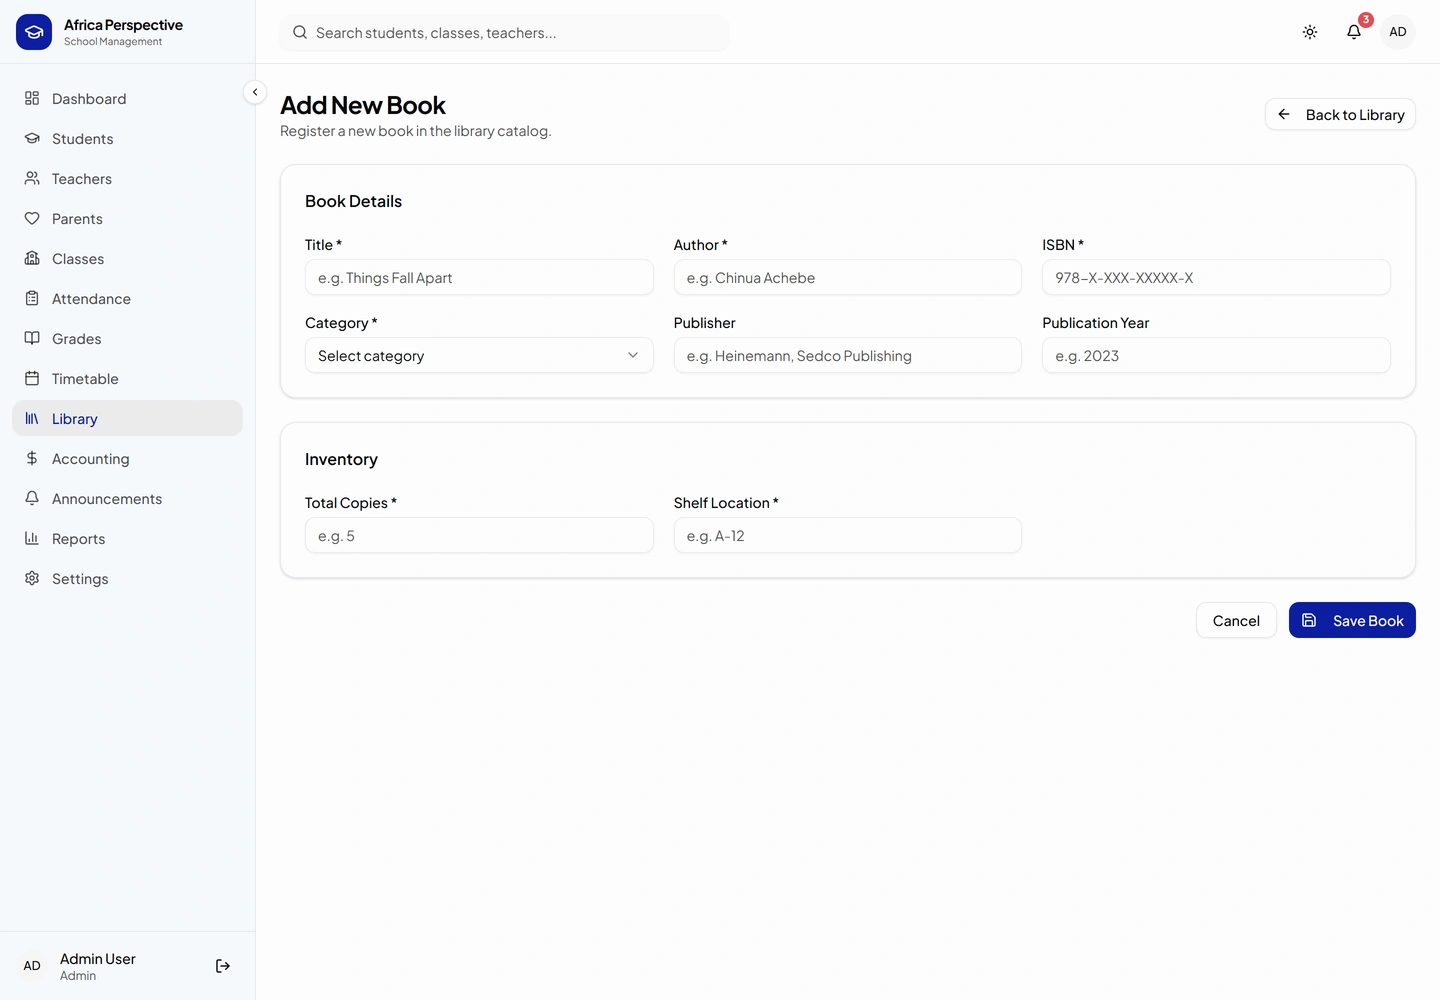Click the Settings gear icon
The width and height of the screenshot is (1440, 1000).
tap(32, 578)
